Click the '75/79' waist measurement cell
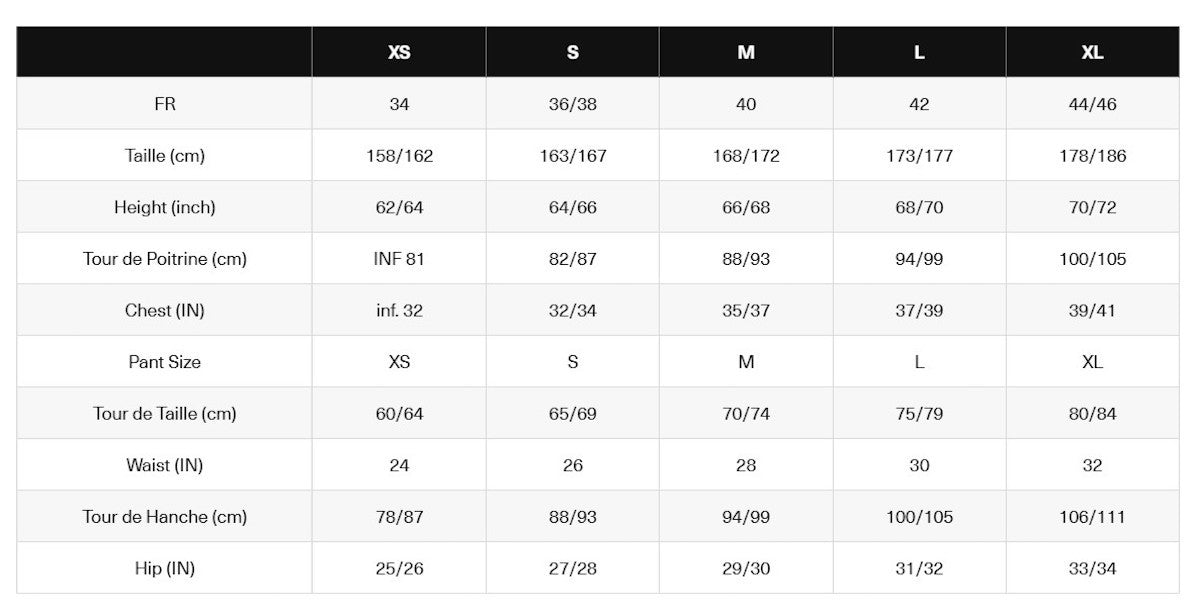Screen dimensions: 1200x612 919,413
